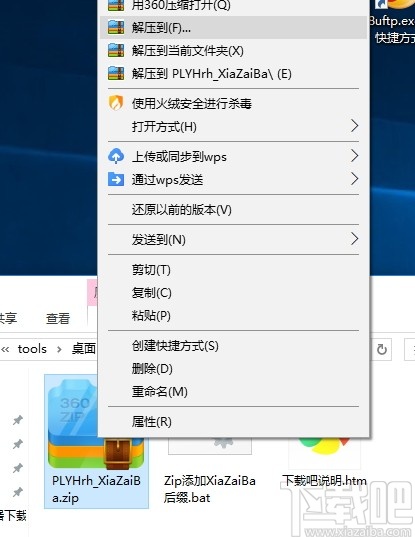Select 下载吧说明.htm file

click(x=324, y=481)
